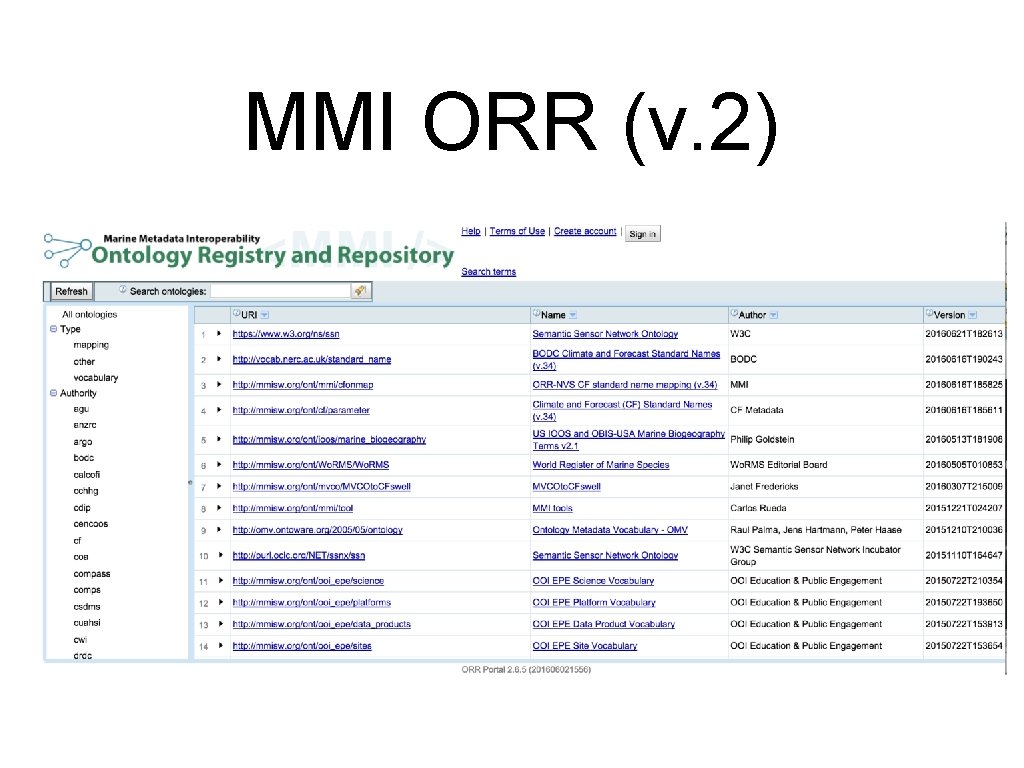This screenshot has width=1024, height=768.
Task: Open the URI column dropdown arrow
Action: [x=264, y=315]
